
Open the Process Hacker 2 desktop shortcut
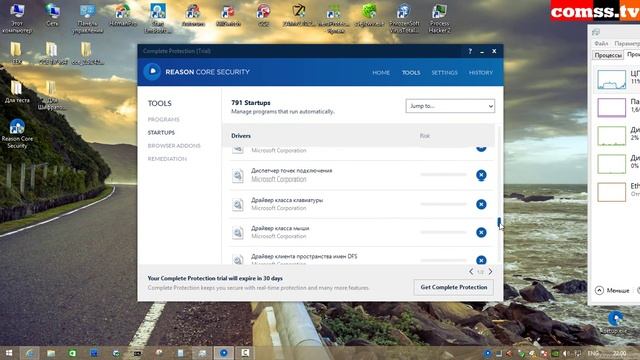click(x=439, y=18)
